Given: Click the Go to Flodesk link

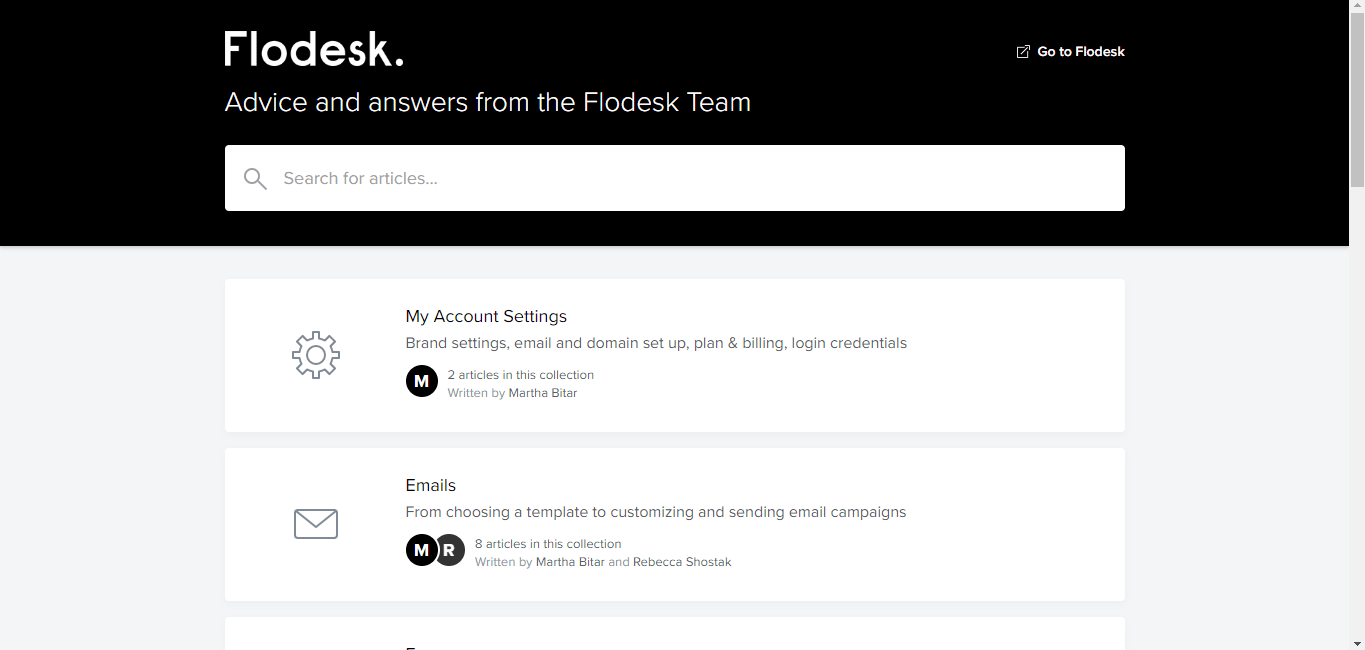Looking at the screenshot, I should 1081,51.
